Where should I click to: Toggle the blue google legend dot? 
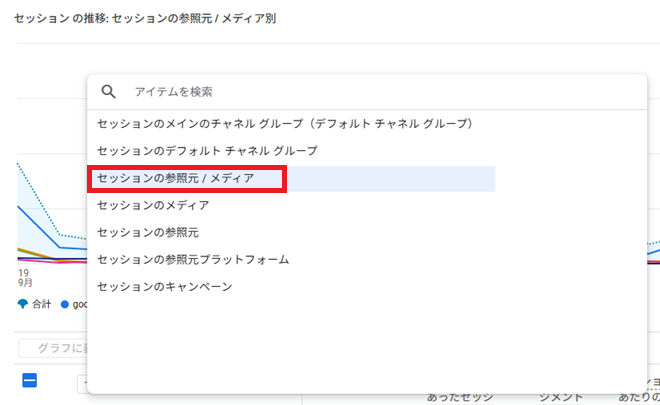[65, 304]
